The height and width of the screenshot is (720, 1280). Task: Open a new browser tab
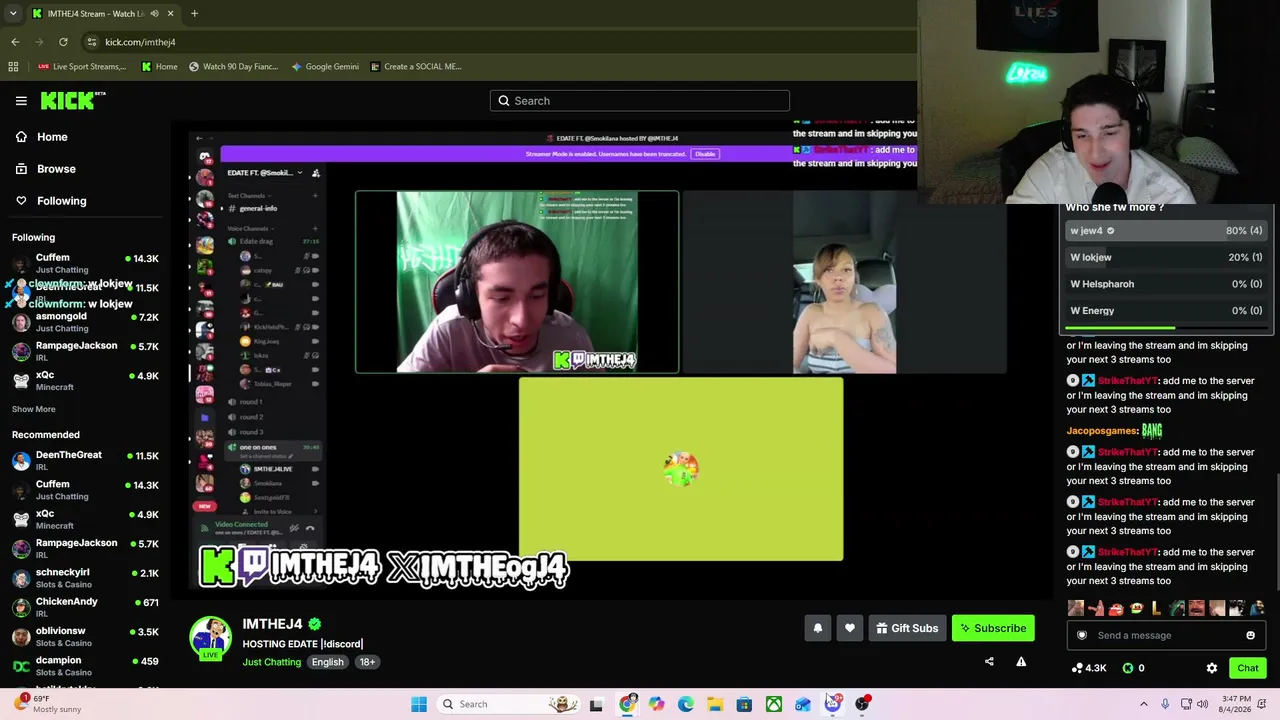click(x=194, y=14)
